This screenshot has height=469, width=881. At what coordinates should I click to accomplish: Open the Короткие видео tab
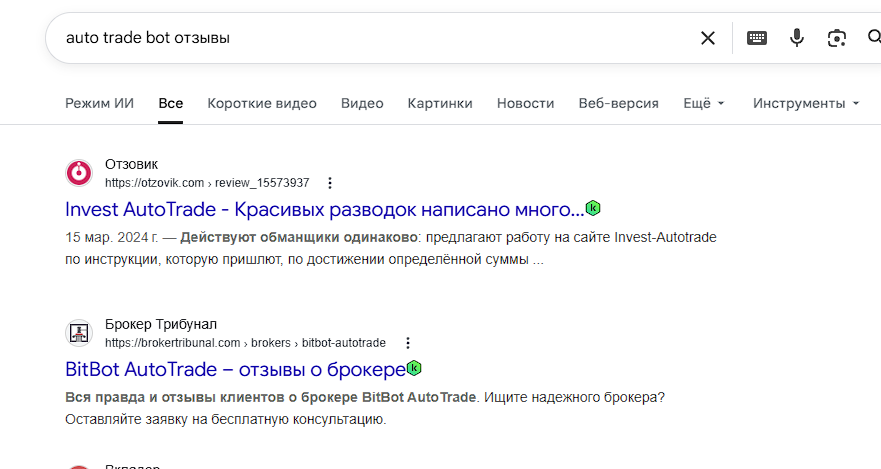[262, 103]
